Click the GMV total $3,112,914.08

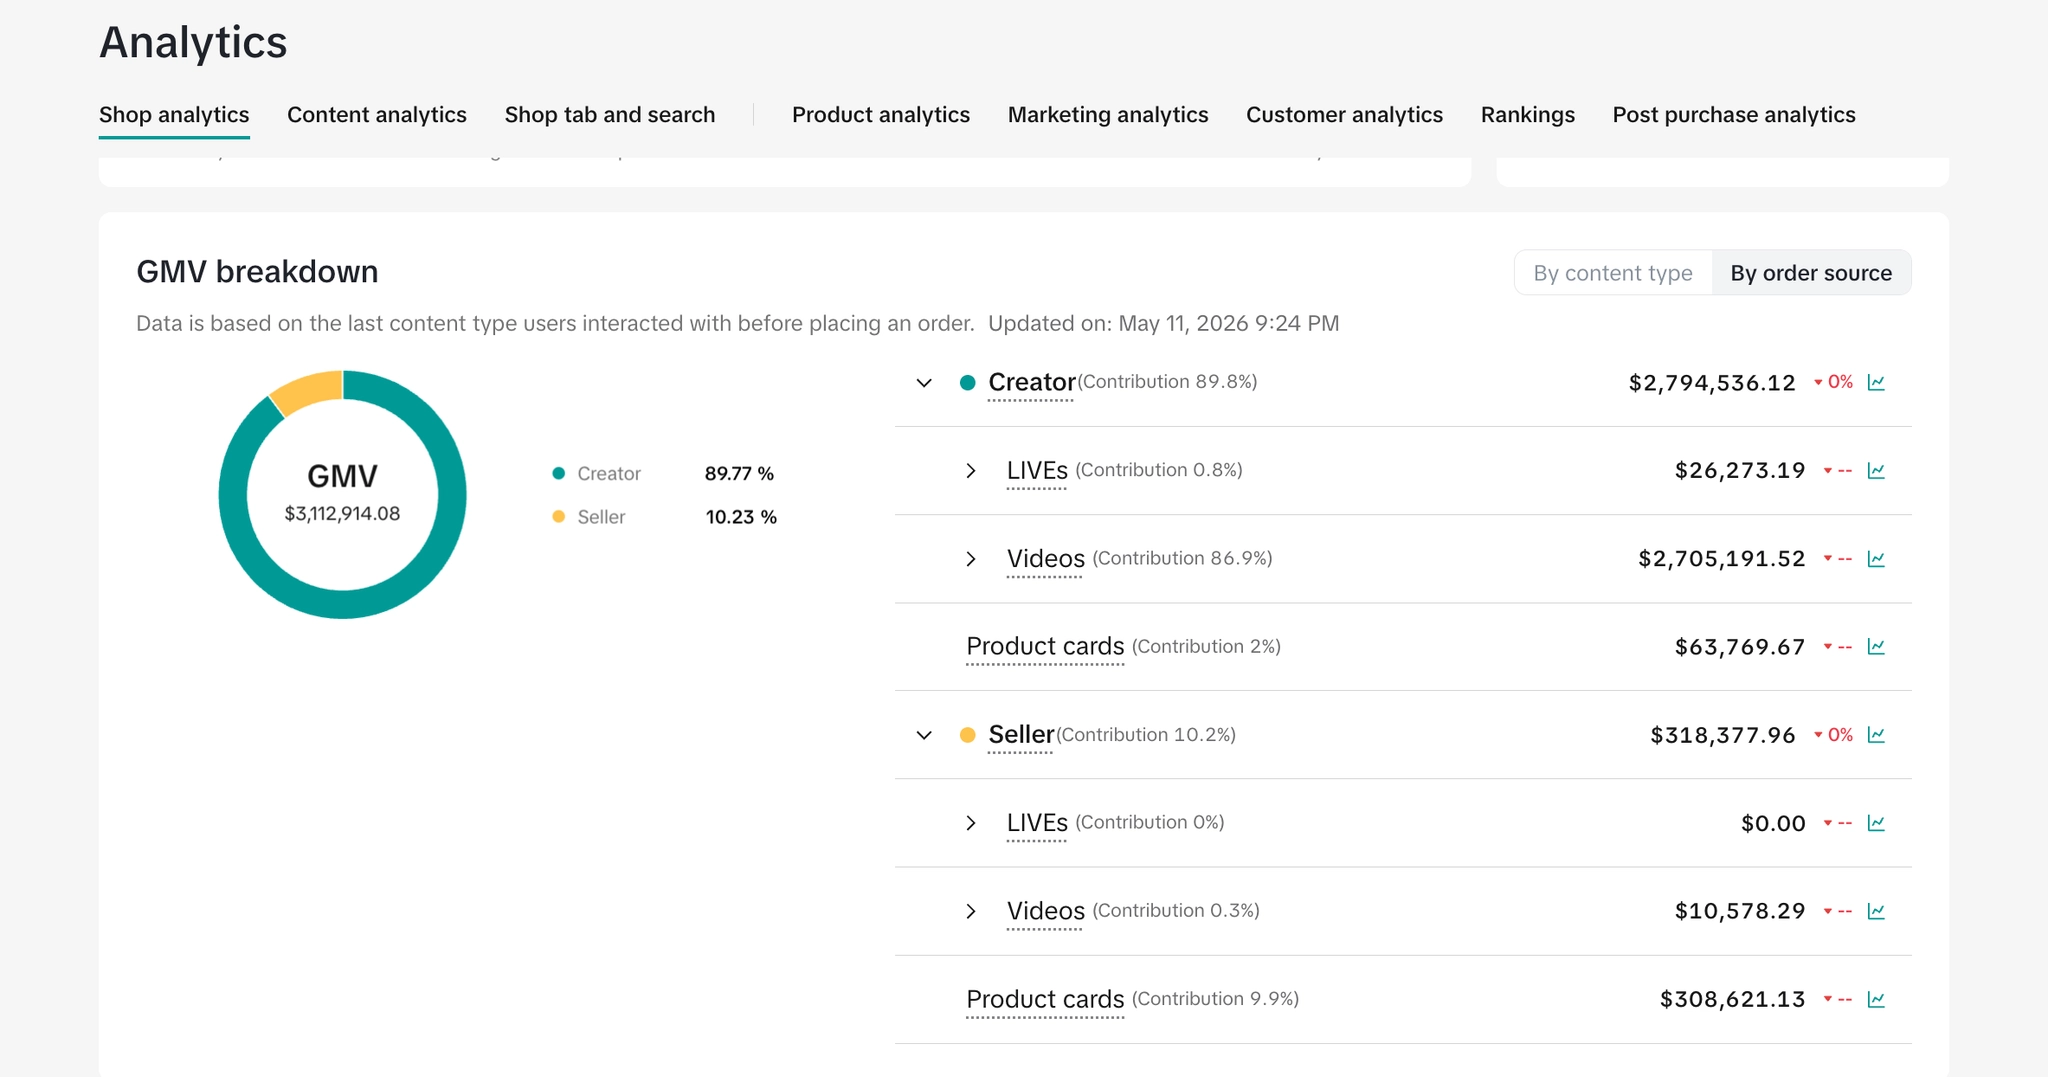[x=342, y=514]
